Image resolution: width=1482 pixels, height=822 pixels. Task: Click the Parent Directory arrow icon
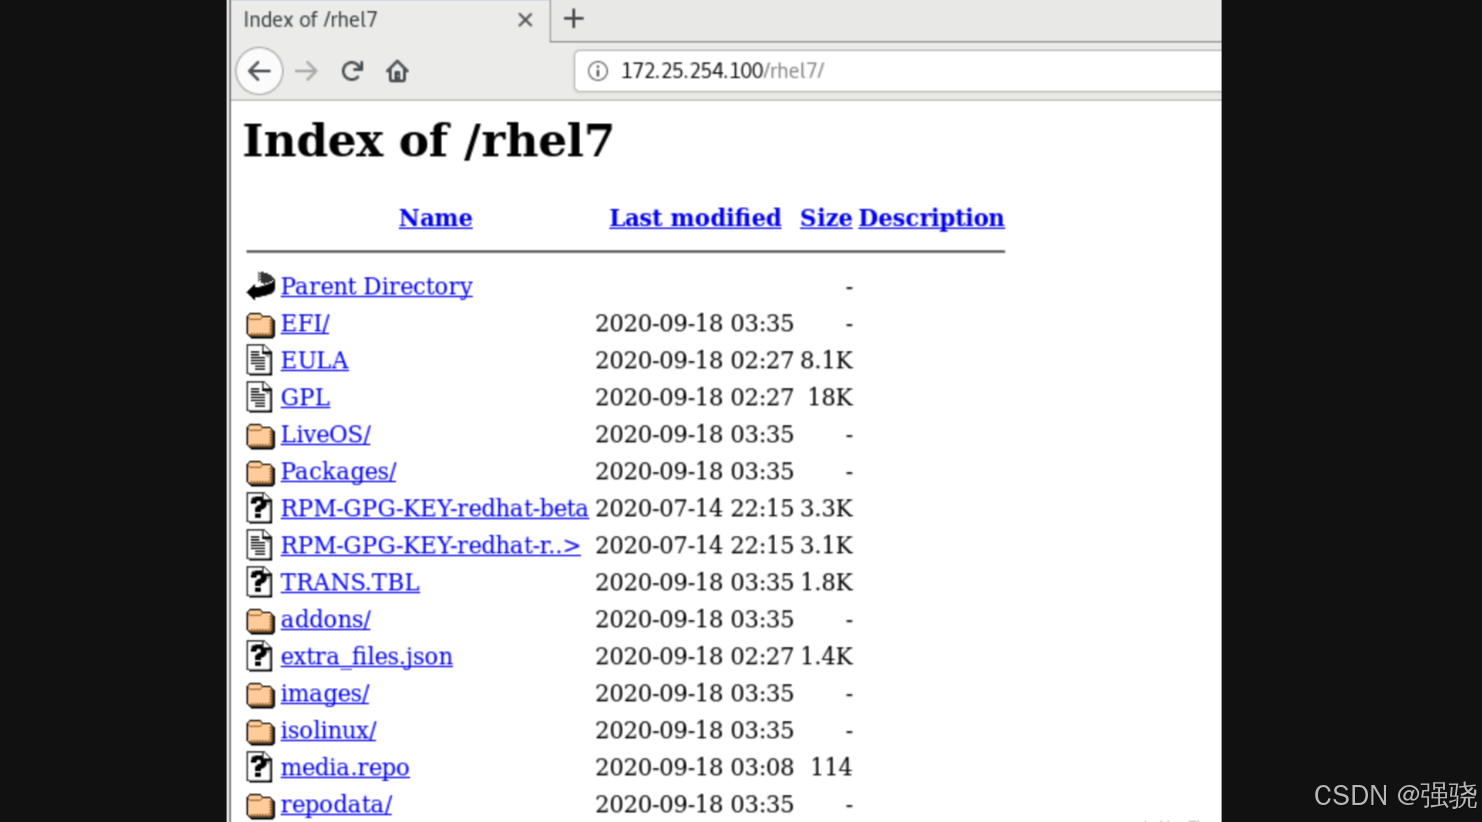click(x=259, y=286)
